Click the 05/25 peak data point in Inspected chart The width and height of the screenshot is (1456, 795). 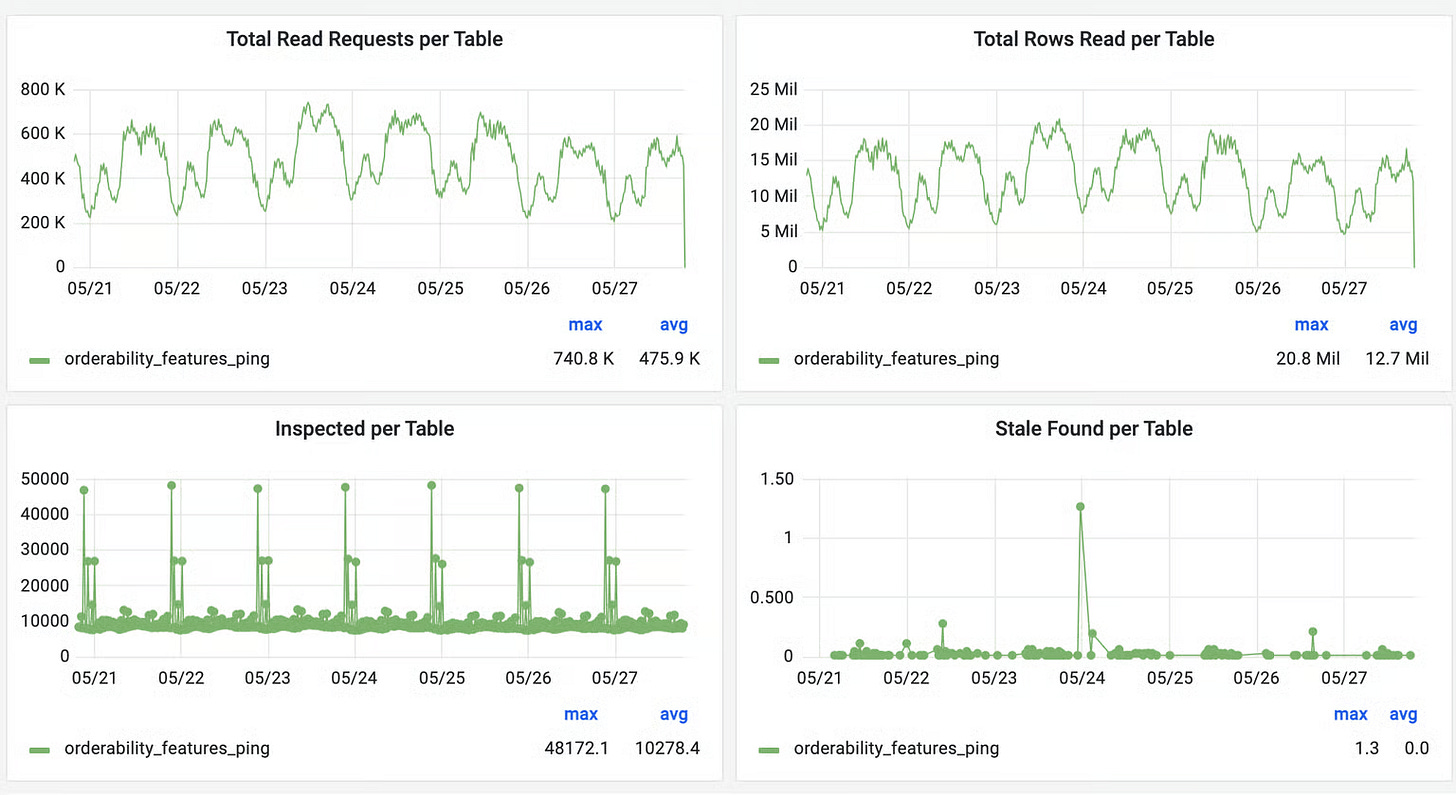click(x=432, y=485)
